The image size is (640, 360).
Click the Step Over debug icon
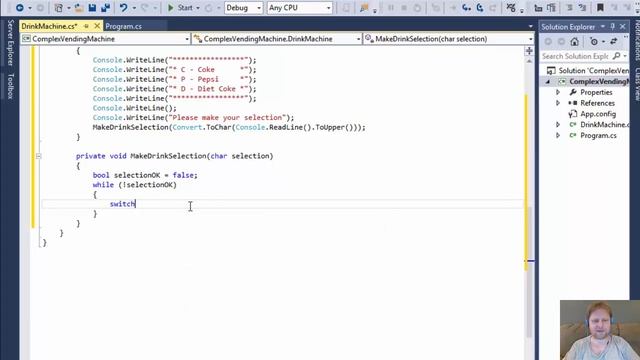(480, 8)
